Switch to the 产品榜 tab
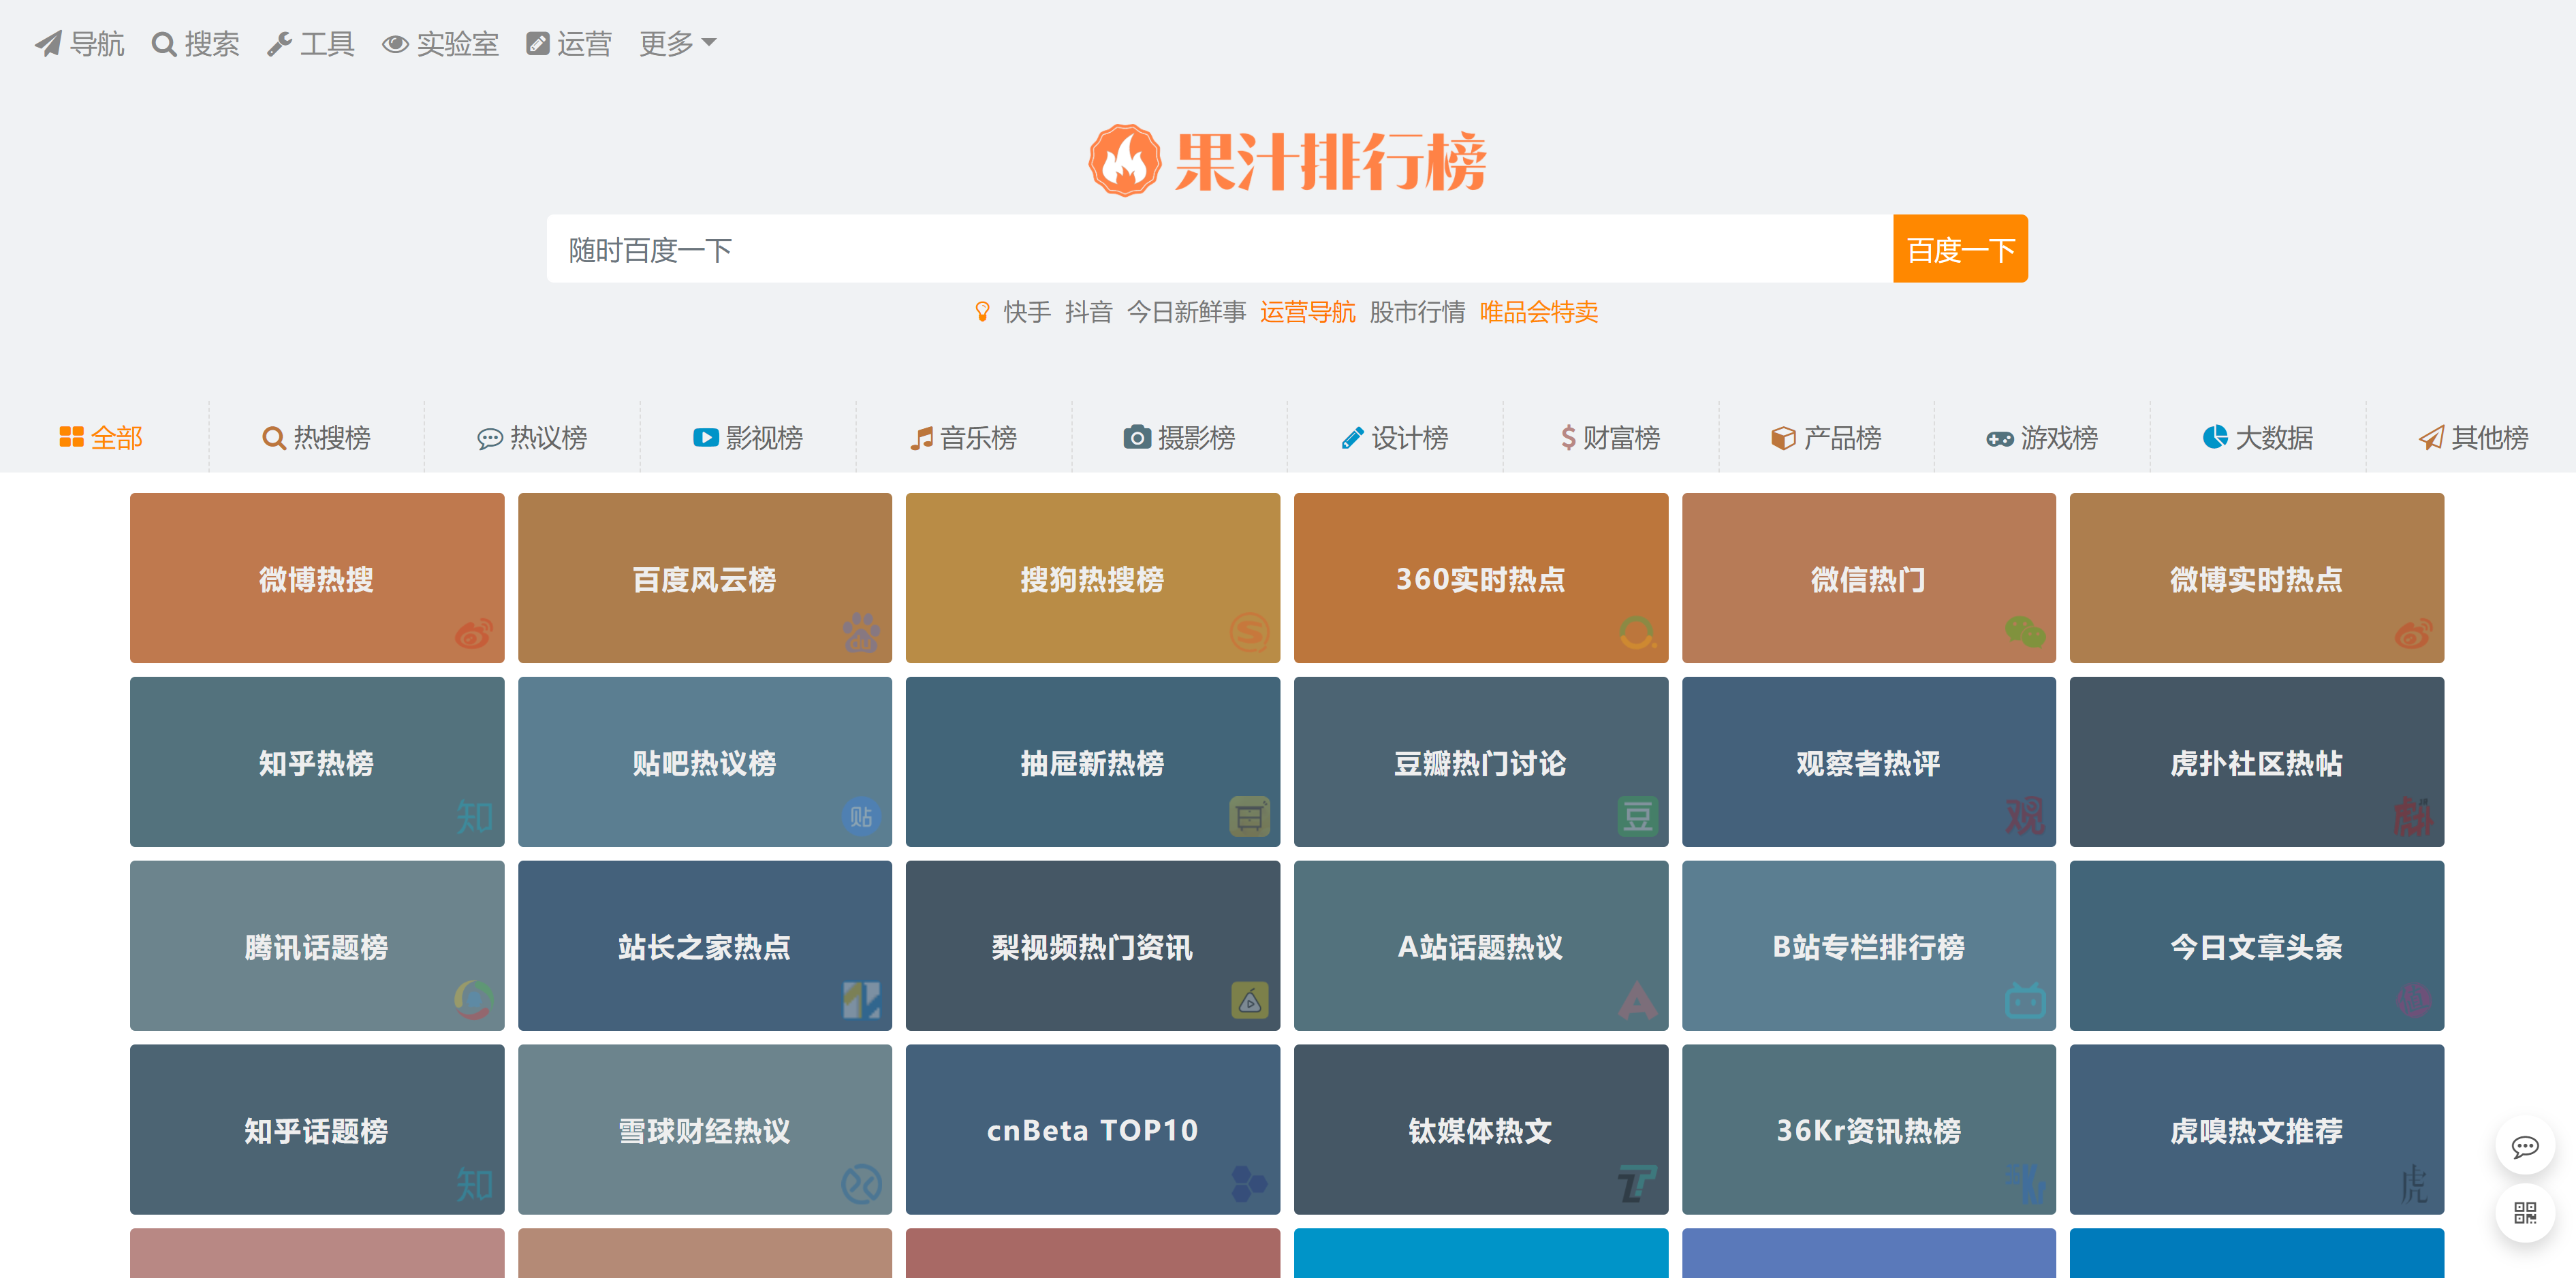This screenshot has width=2576, height=1278. point(1826,438)
